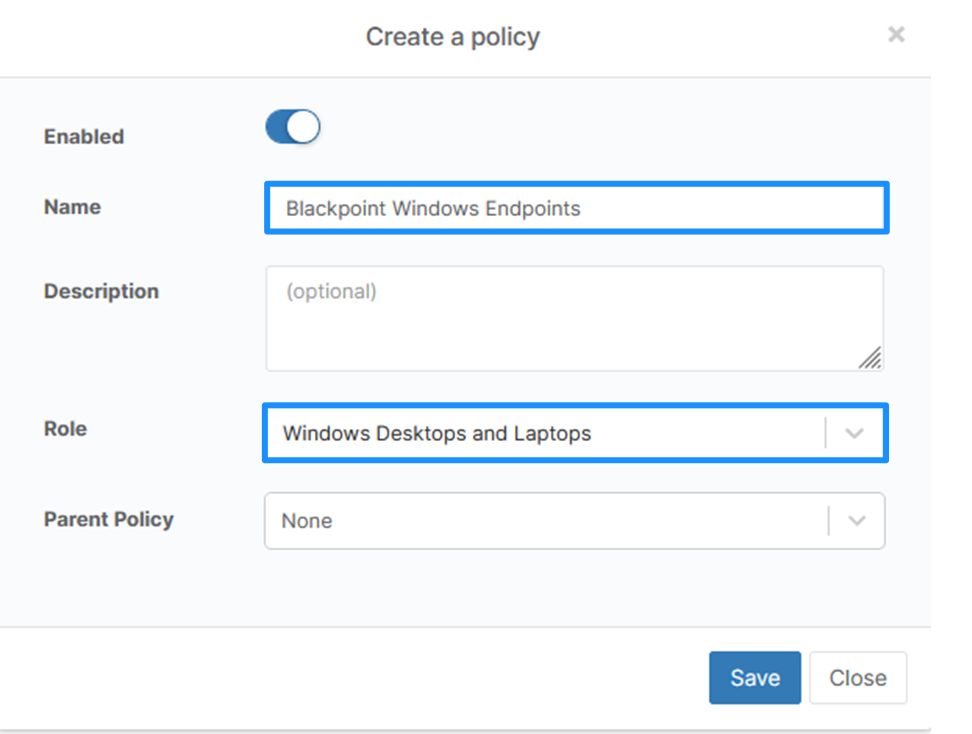Click the Parent Policy label
This screenshot has height=734, width=972.
[108, 519]
